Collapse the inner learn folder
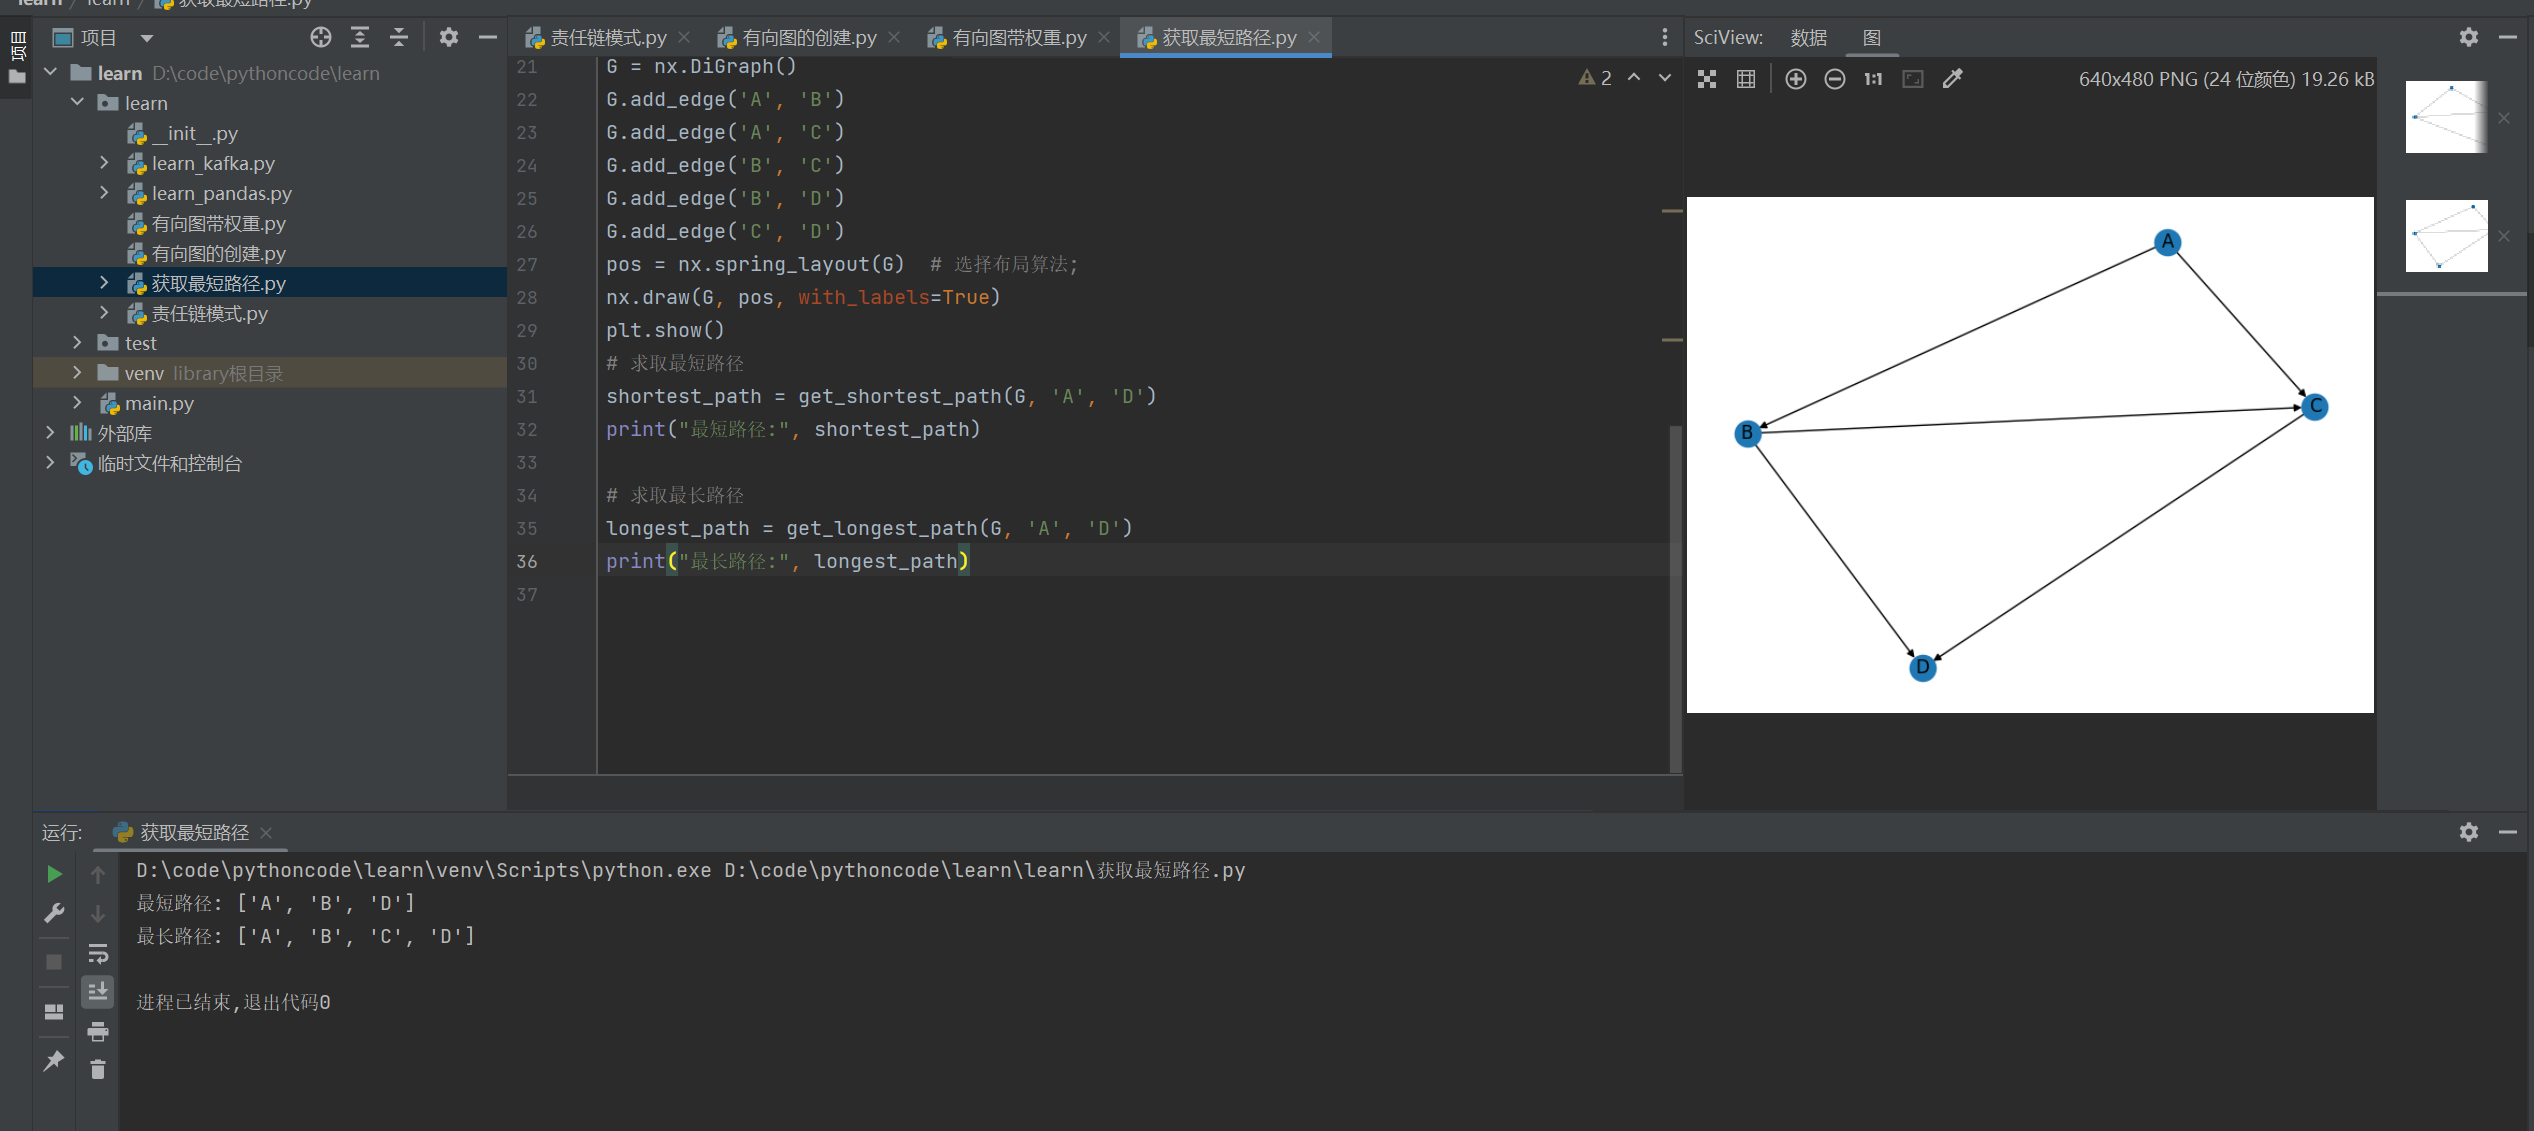The height and width of the screenshot is (1131, 2534). click(77, 103)
